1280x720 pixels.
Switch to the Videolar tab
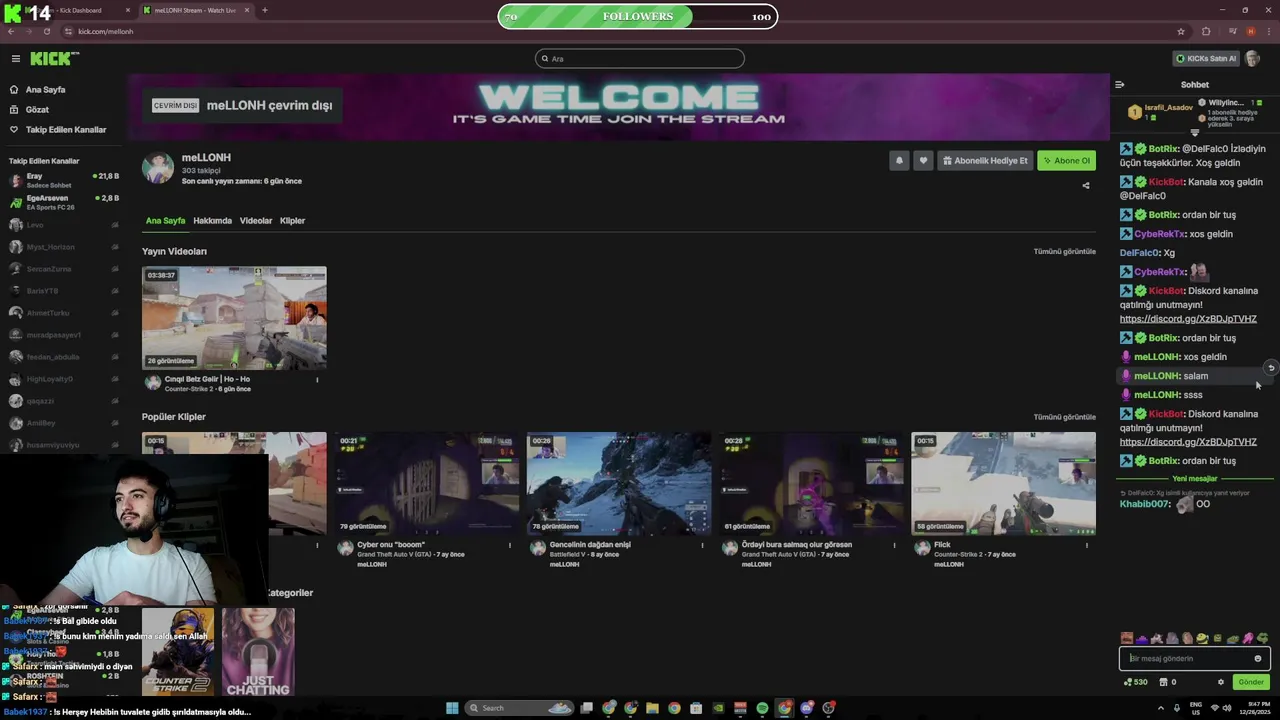[256, 220]
